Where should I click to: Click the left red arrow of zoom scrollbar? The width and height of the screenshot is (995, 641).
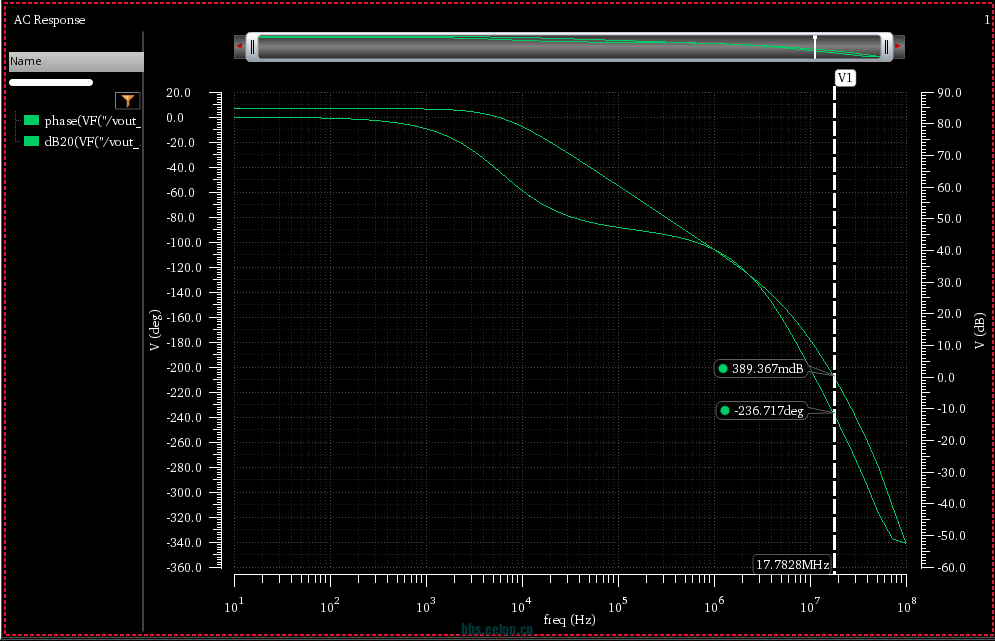click(x=239, y=46)
